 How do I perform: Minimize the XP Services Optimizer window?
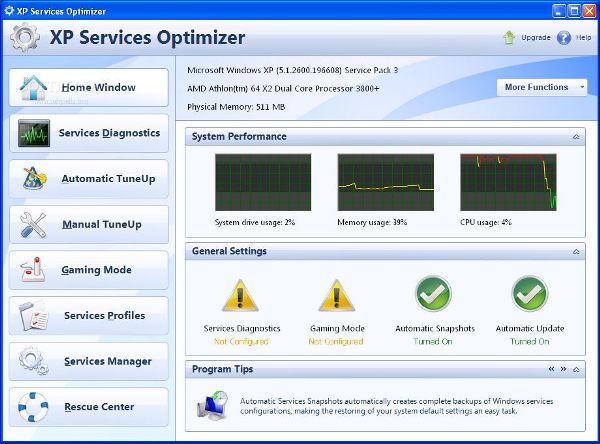(559, 11)
